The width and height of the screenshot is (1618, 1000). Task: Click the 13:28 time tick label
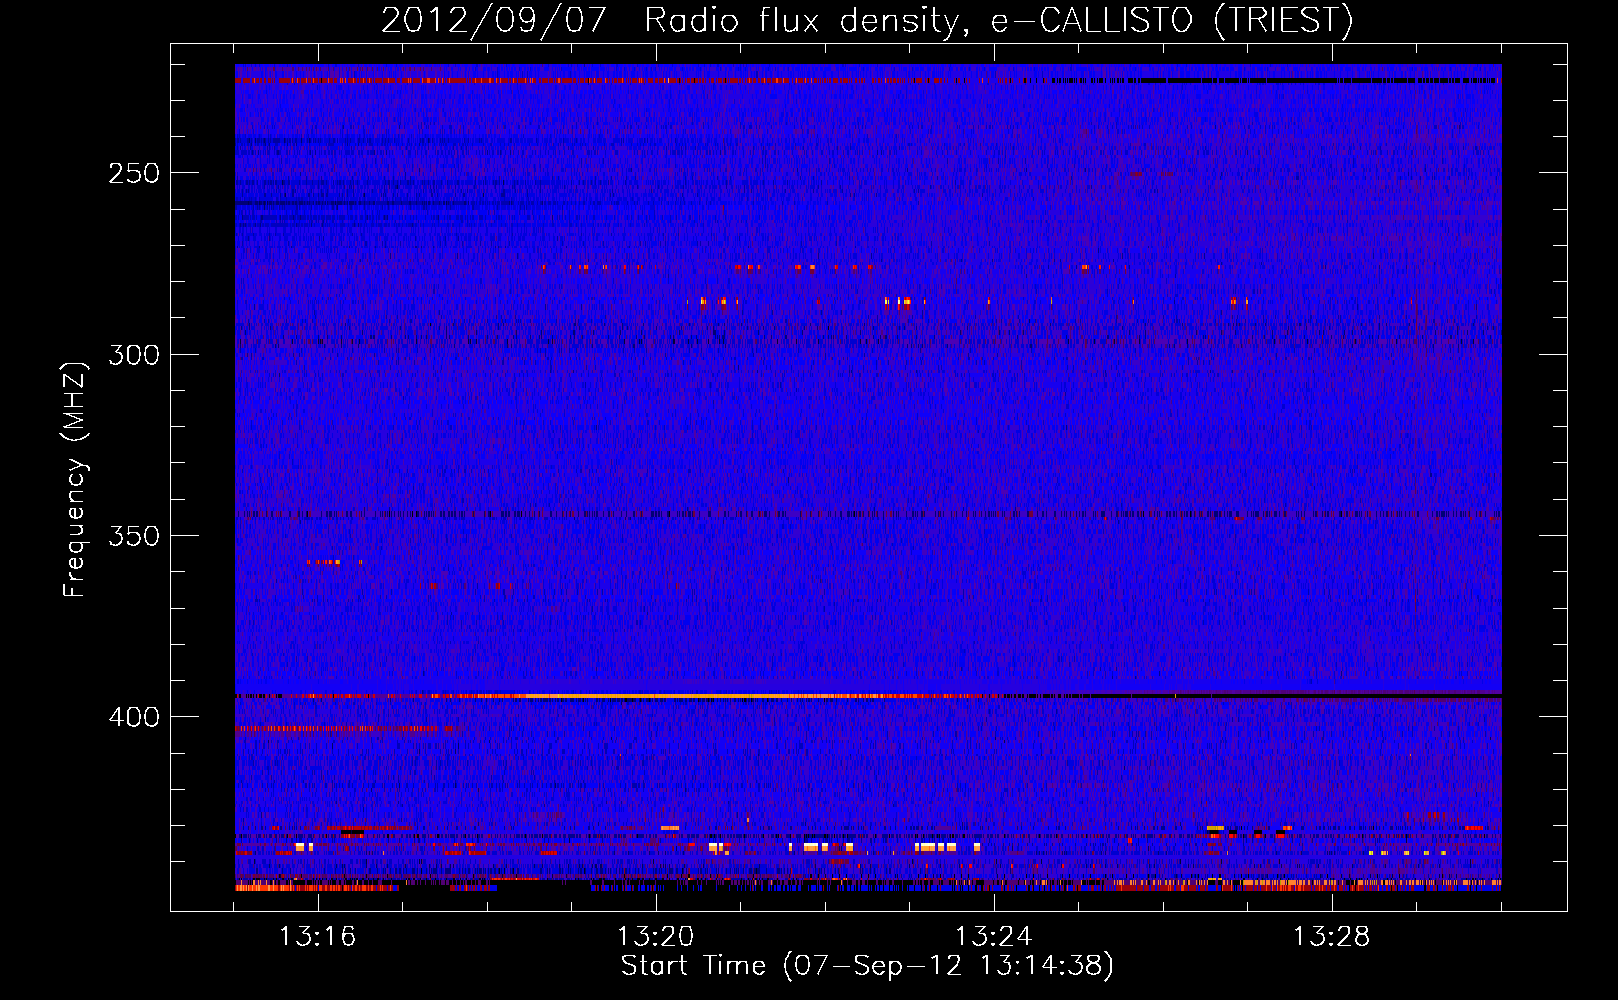(x=1332, y=936)
